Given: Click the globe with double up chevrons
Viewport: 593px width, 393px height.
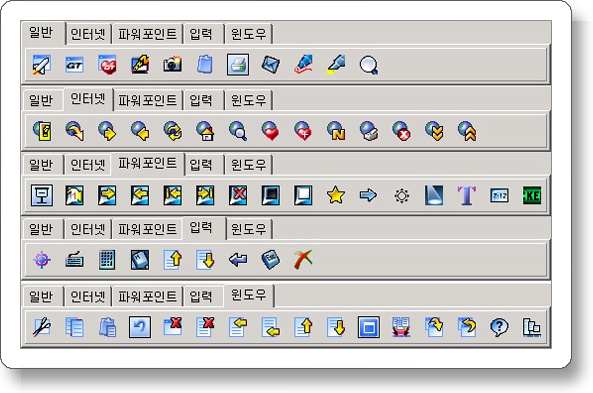Looking at the screenshot, I should 467,131.
